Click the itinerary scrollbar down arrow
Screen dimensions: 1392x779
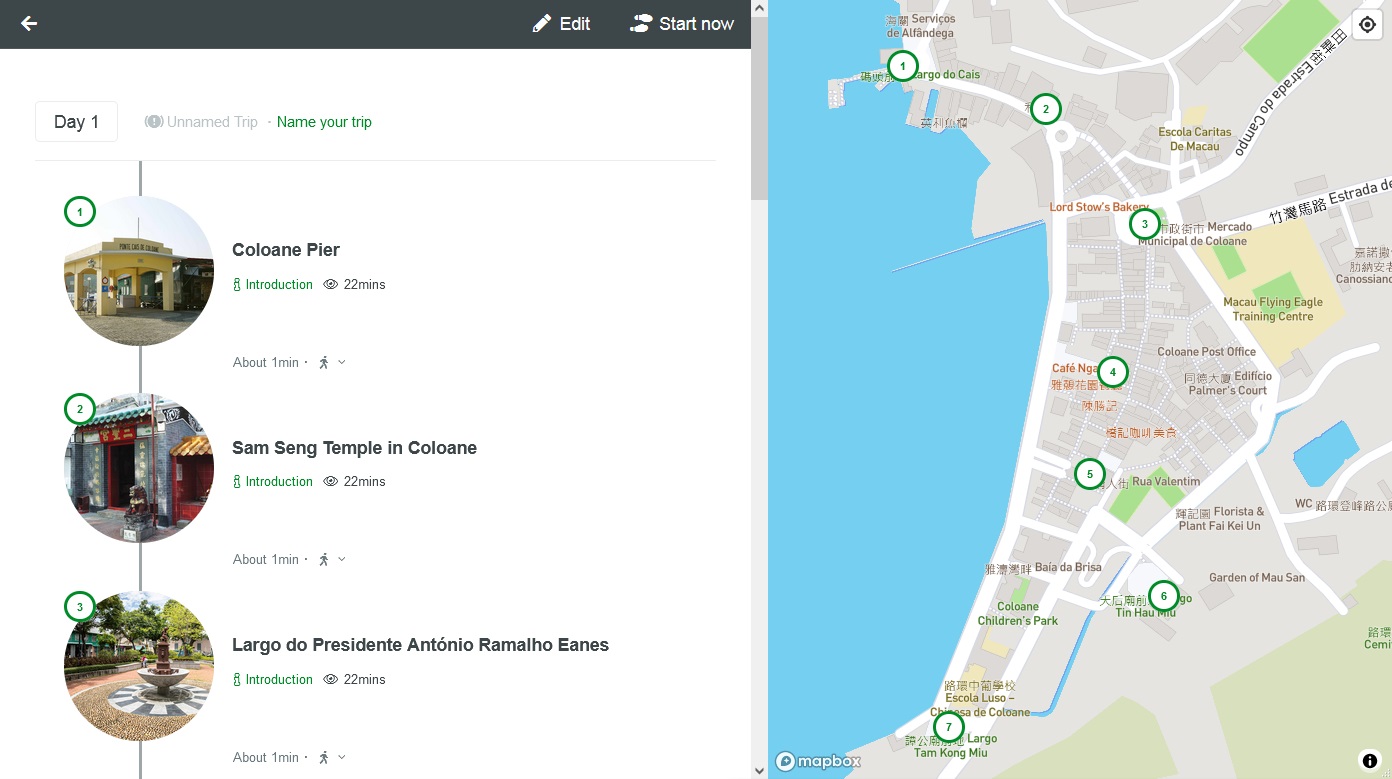coord(759,770)
